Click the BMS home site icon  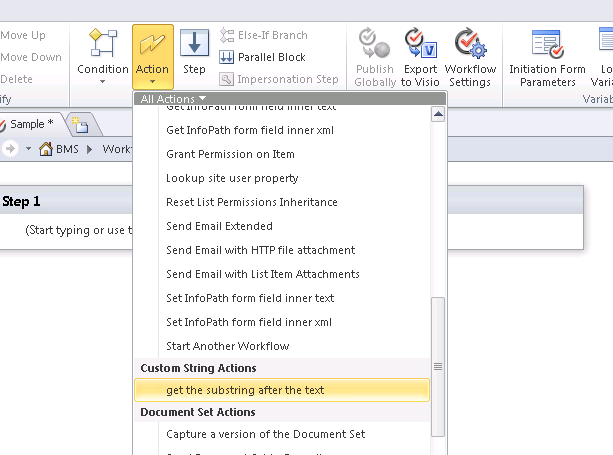[x=46, y=149]
